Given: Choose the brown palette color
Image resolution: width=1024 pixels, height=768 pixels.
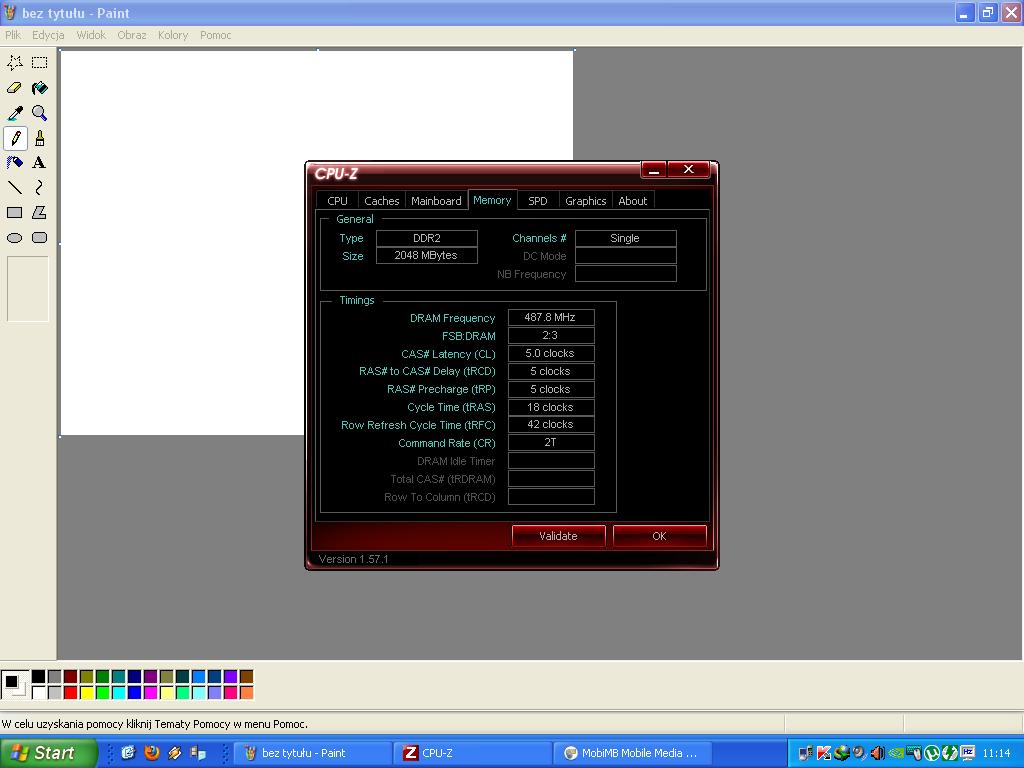Looking at the screenshot, I should point(246,676).
